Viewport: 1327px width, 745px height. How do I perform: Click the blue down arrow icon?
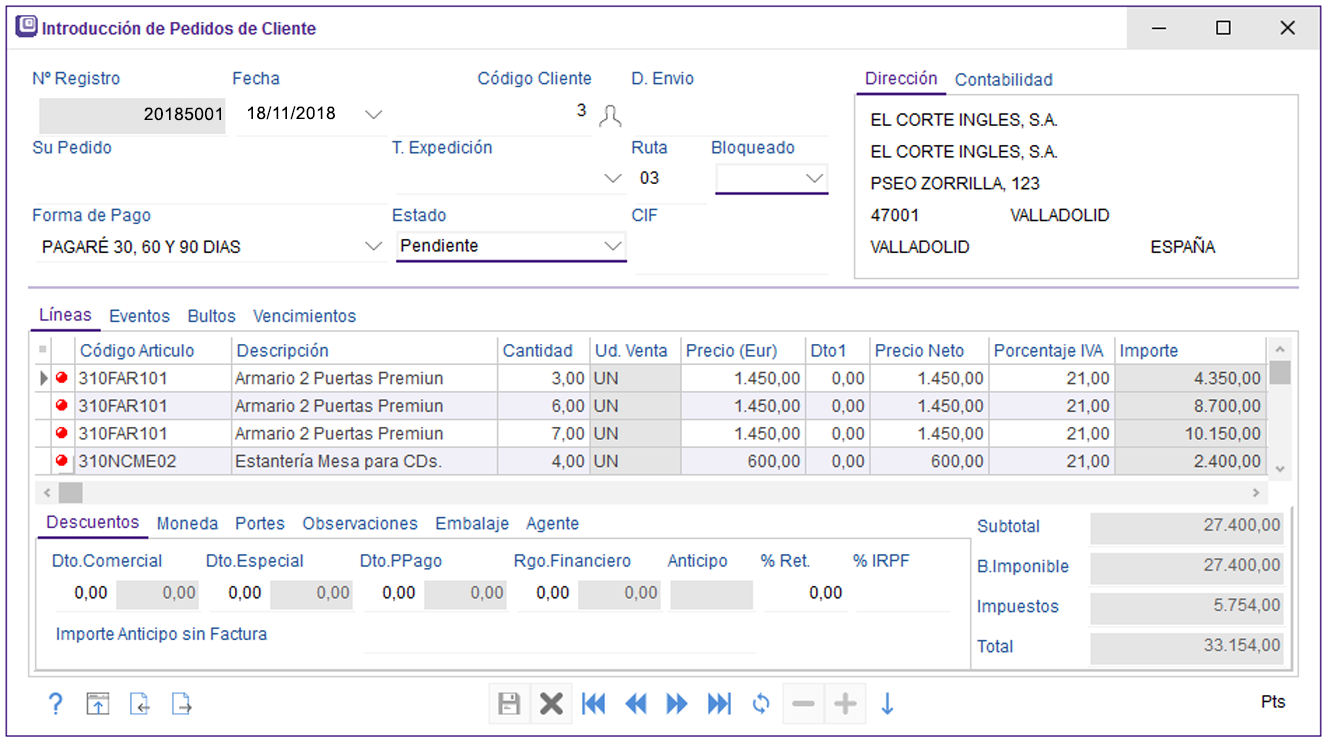[887, 704]
